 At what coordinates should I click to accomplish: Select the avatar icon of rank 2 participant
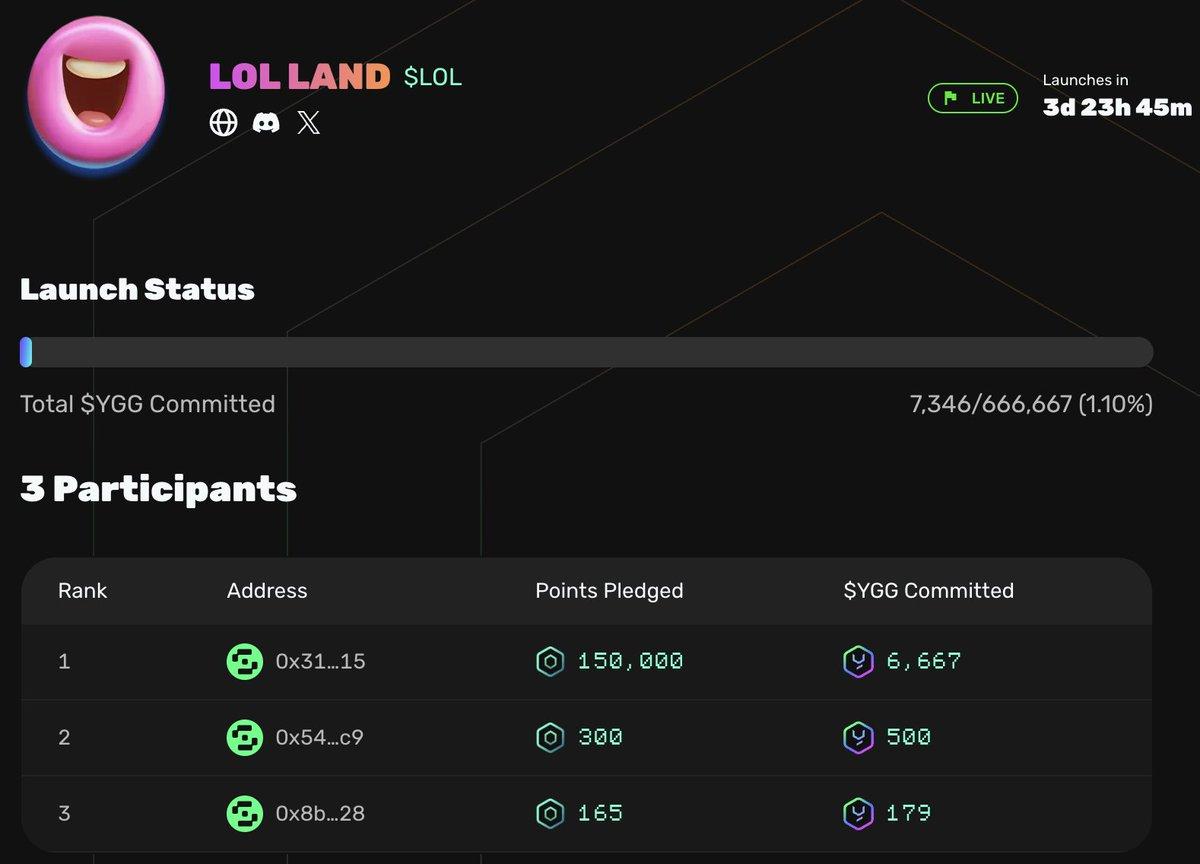coord(245,737)
